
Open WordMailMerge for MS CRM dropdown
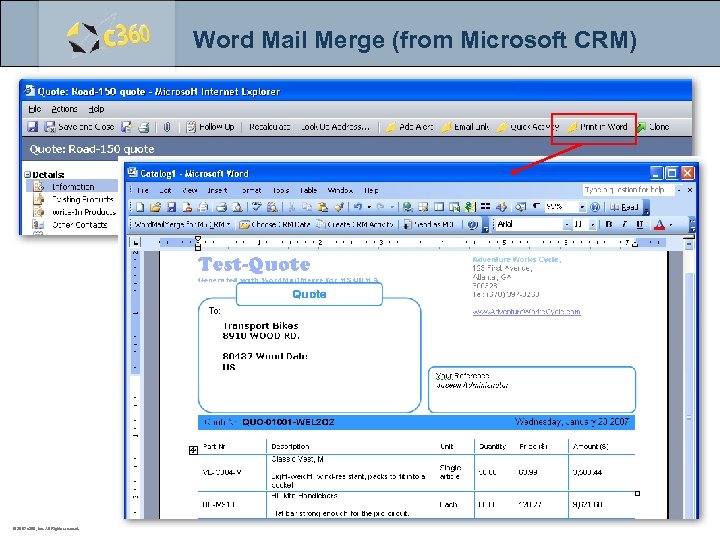[182, 225]
